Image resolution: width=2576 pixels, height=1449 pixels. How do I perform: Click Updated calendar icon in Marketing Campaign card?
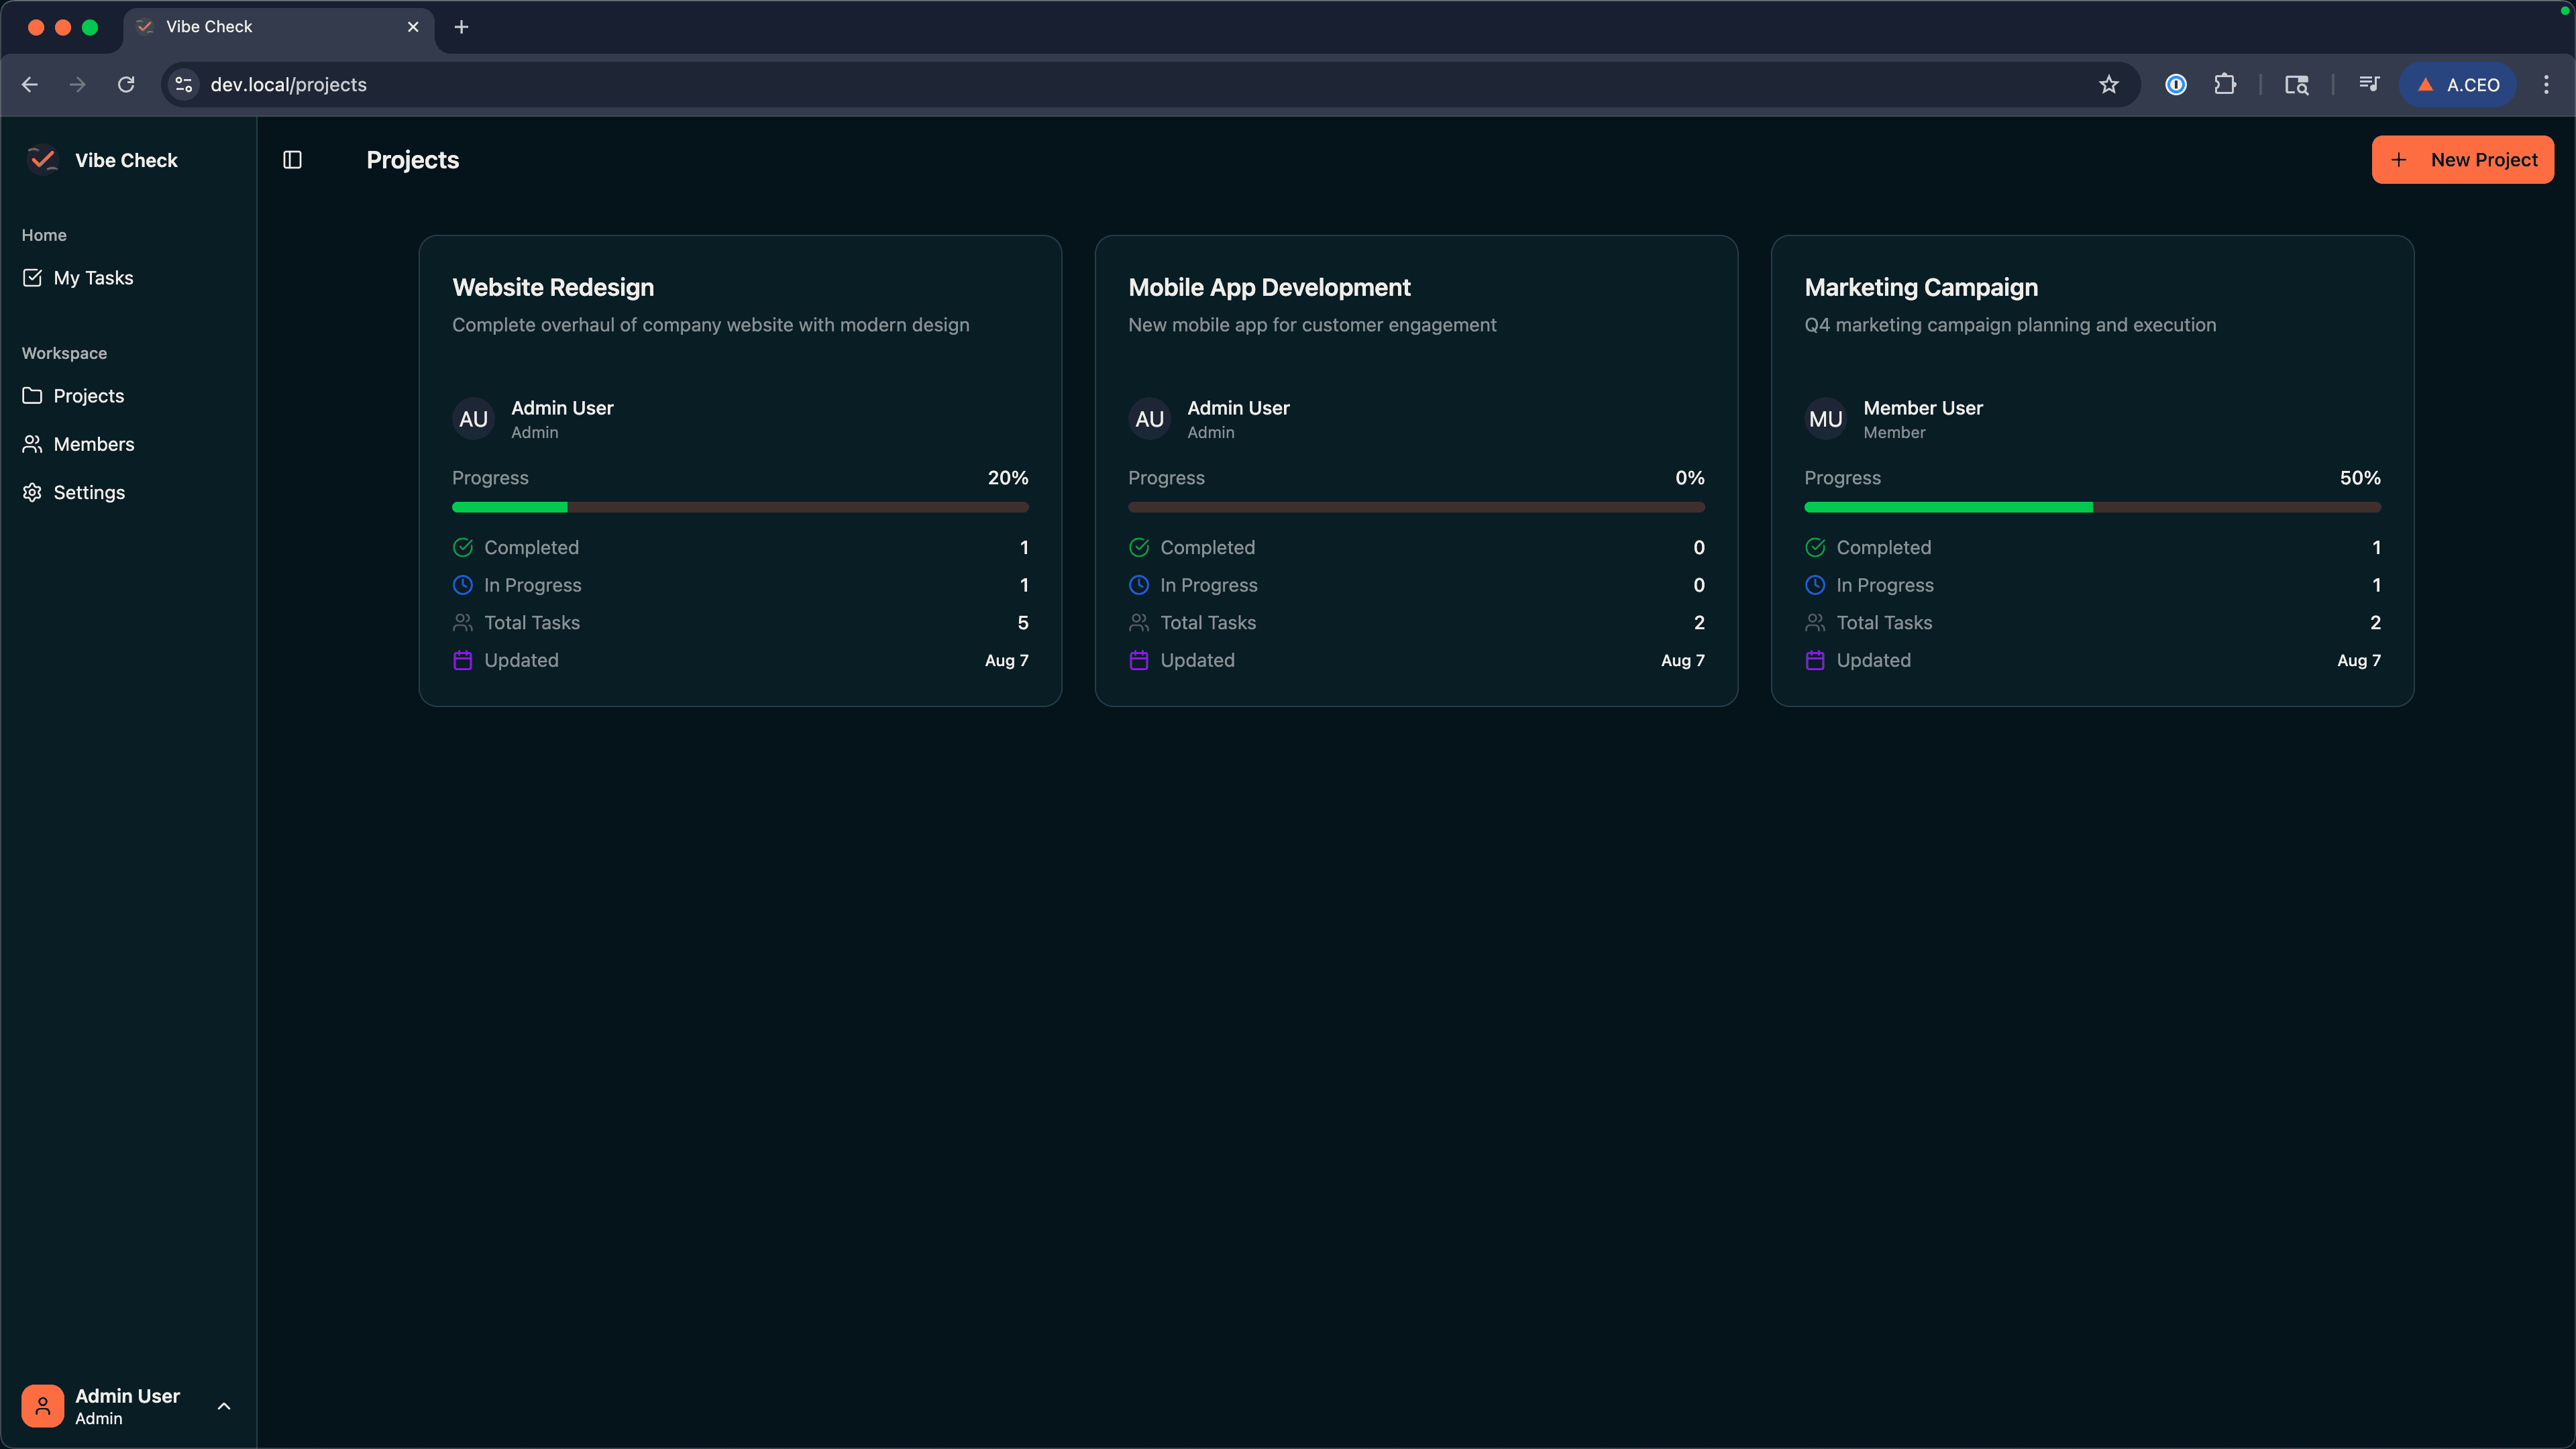pos(1814,660)
